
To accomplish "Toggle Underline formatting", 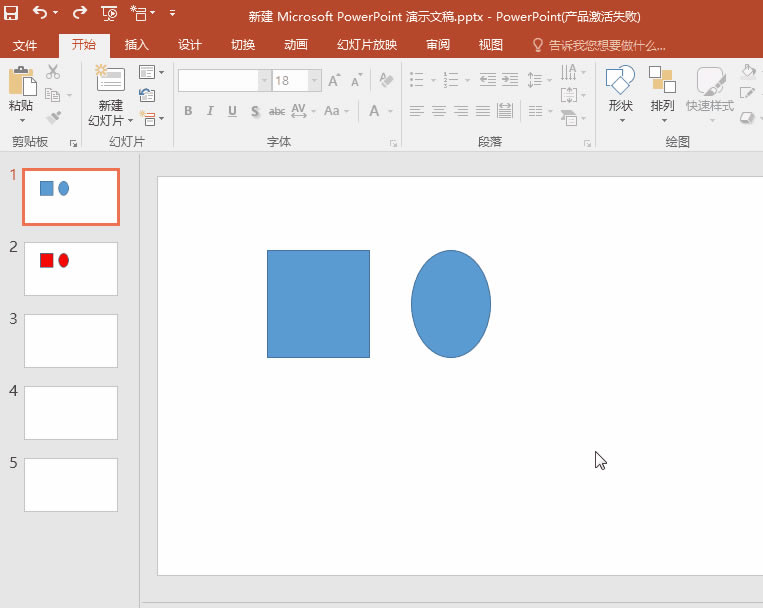I will 232,111.
